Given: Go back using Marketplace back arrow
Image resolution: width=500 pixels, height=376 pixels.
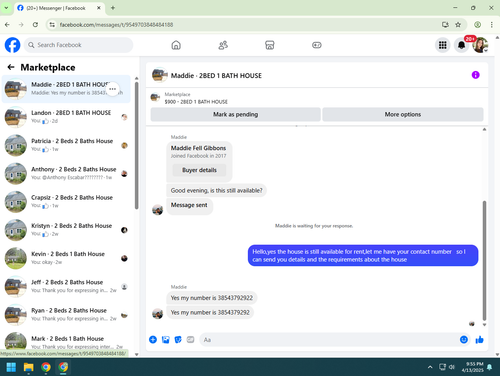Looking at the screenshot, I should tap(11, 67).
